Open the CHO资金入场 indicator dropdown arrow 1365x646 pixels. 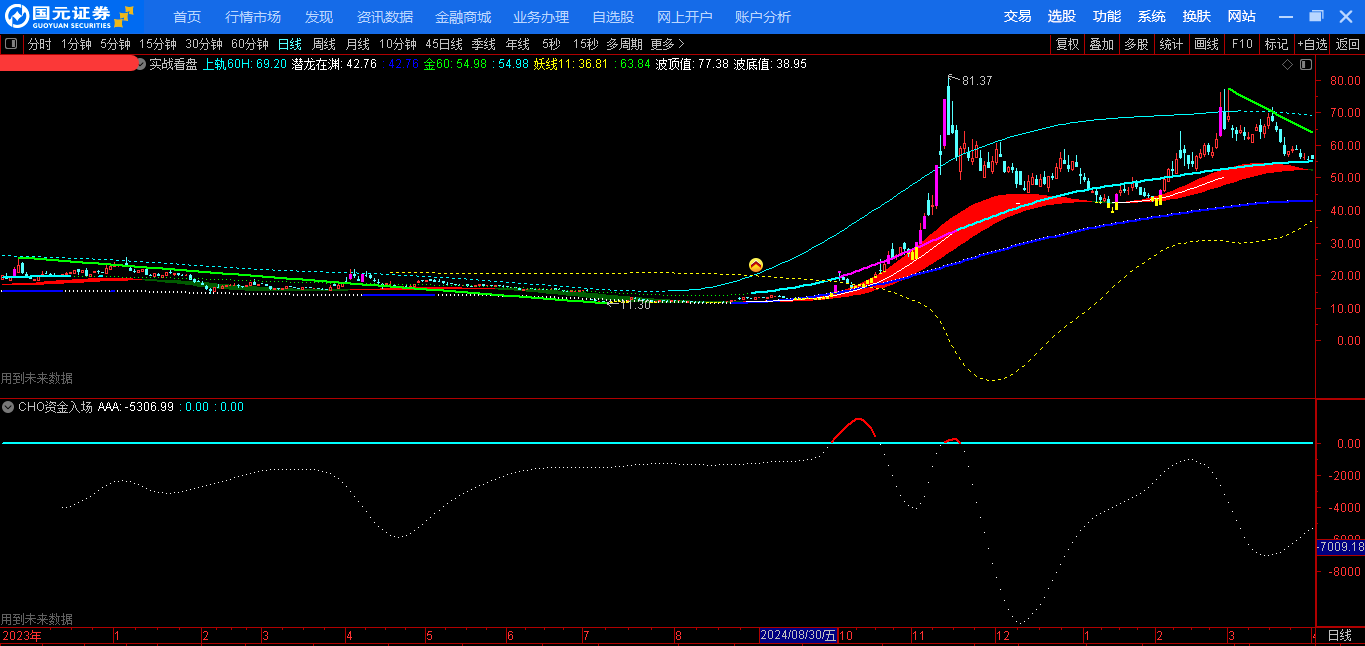click(x=8, y=407)
